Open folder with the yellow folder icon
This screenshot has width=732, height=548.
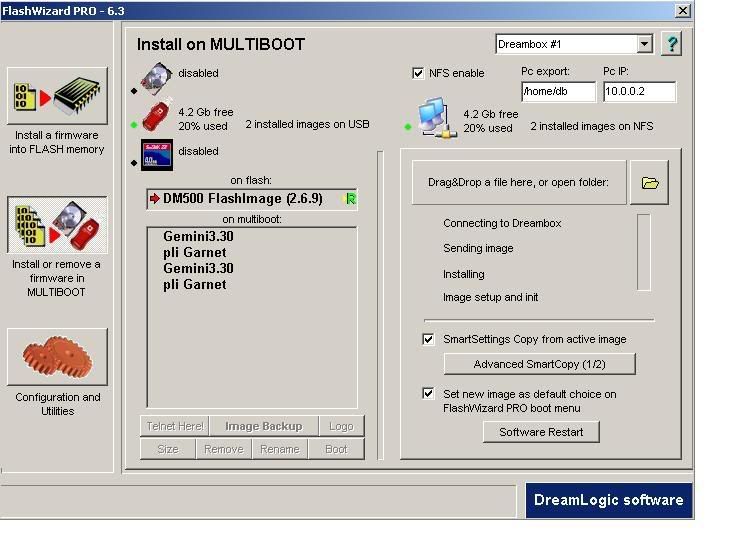tap(649, 183)
